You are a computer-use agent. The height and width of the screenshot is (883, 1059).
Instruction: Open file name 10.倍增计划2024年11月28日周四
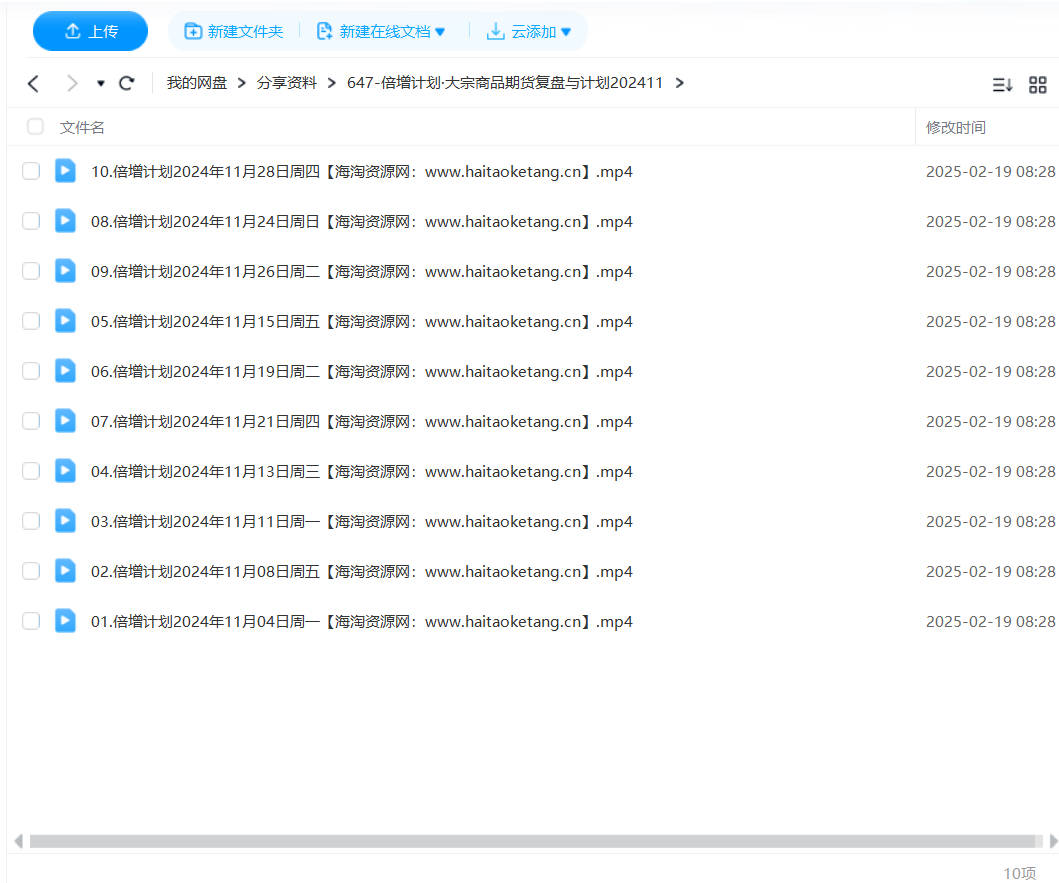[362, 172]
